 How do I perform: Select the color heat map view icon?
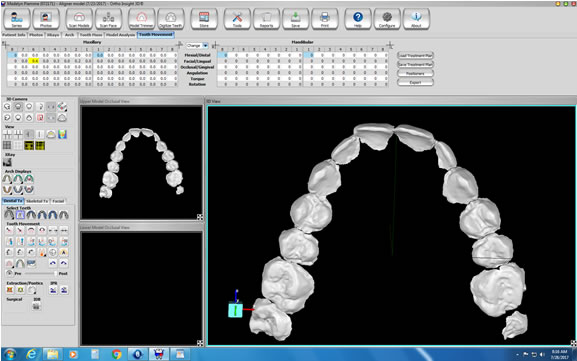pyautogui.click(x=62, y=134)
